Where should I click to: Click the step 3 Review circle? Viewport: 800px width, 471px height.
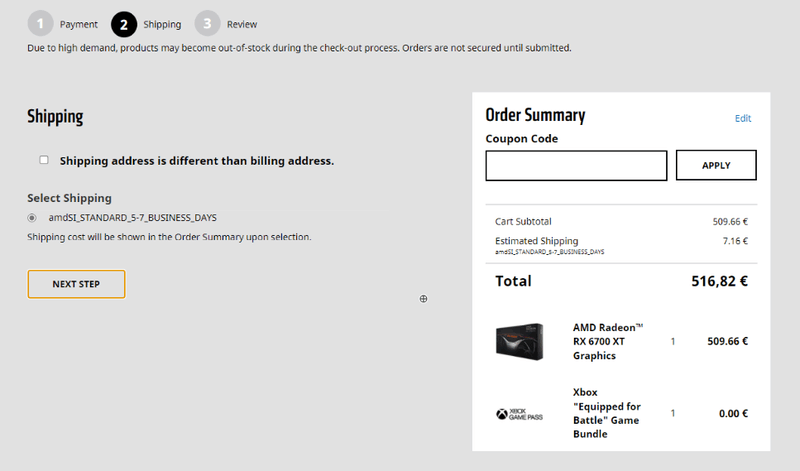(x=207, y=24)
